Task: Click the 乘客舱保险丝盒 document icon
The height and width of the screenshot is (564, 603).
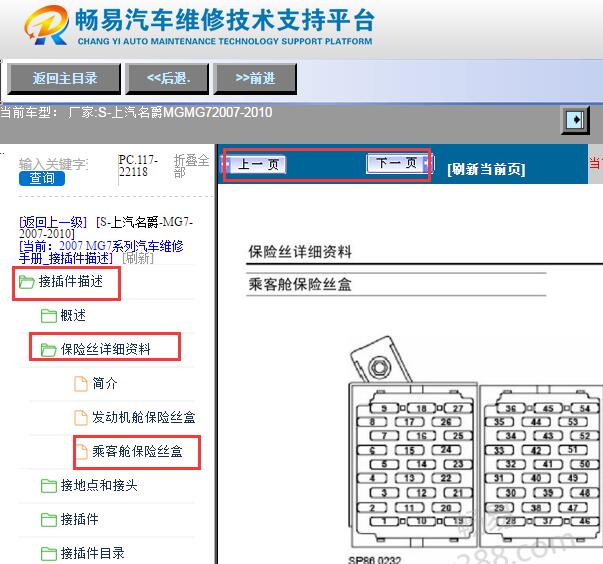Action: click(x=82, y=451)
